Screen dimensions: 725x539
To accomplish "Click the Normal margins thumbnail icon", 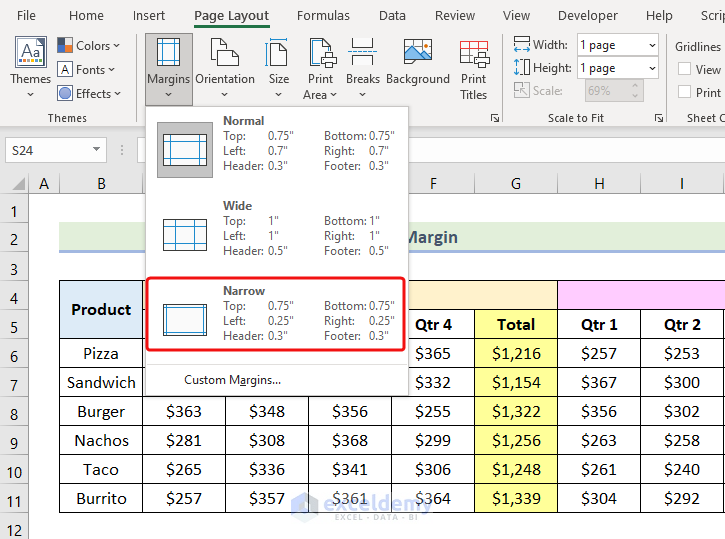I will tap(184, 150).
